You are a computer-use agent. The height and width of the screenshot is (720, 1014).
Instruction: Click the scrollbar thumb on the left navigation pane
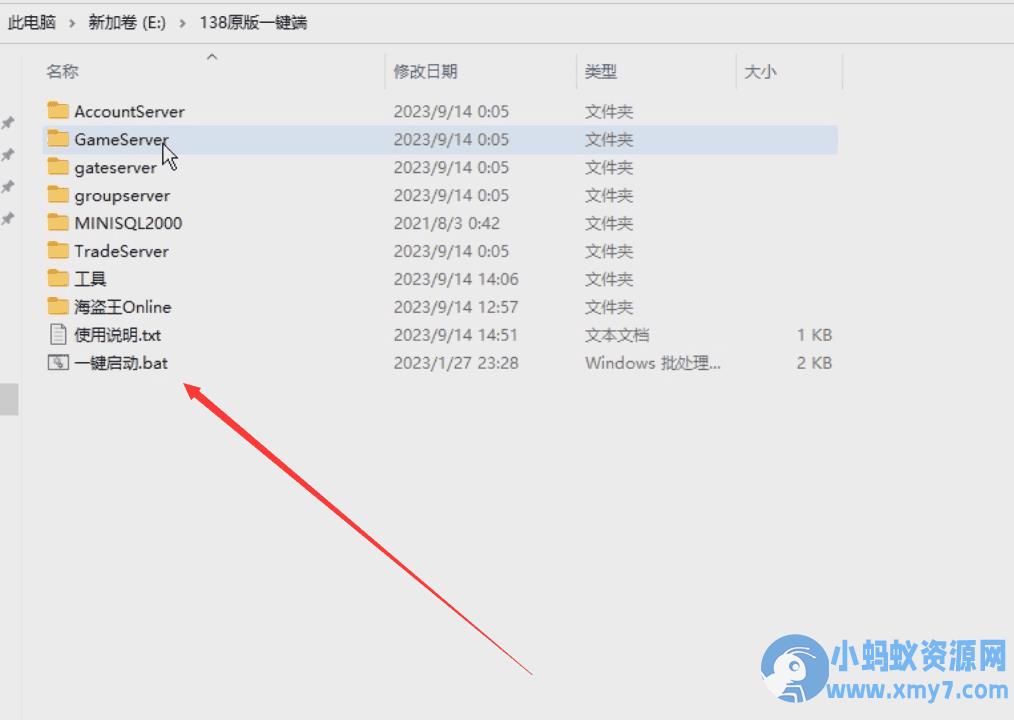pos(9,399)
